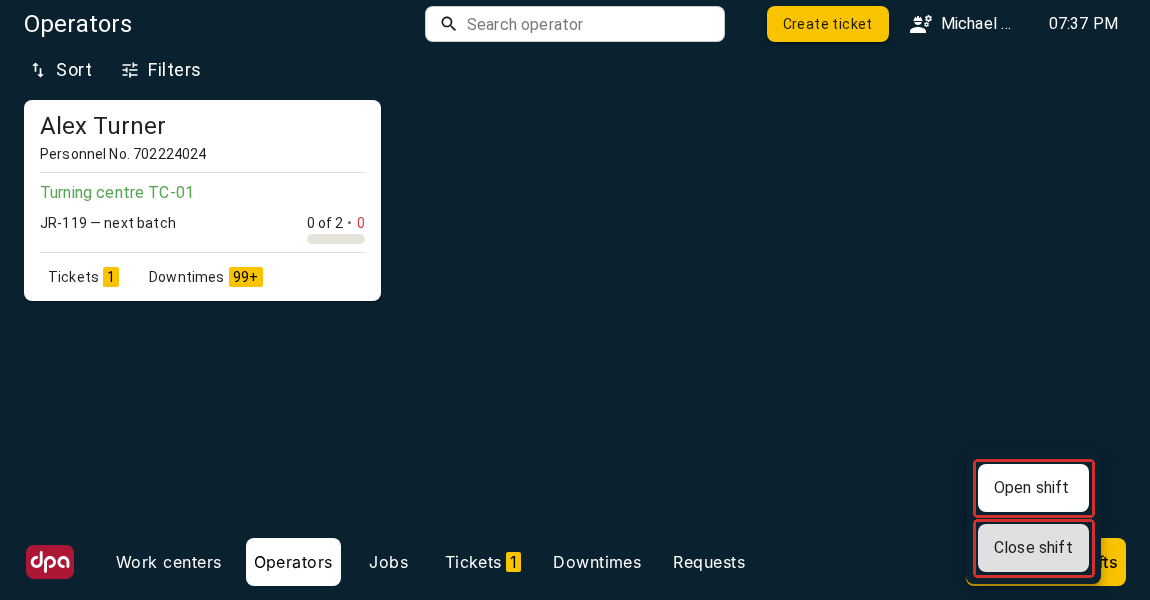1150x600 pixels.
Task: Select the Operators tab
Action: pyautogui.click(x=293, y=562)
